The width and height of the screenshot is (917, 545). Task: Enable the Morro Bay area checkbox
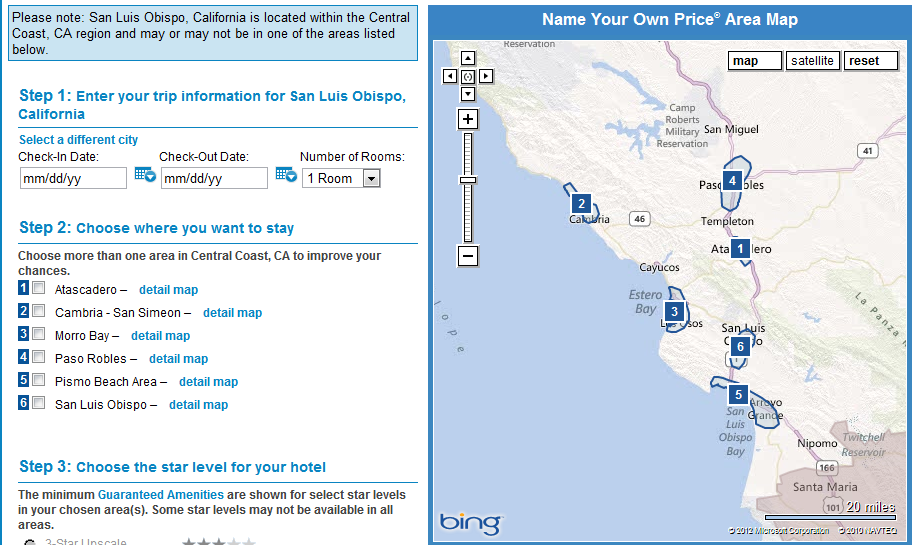39,334
